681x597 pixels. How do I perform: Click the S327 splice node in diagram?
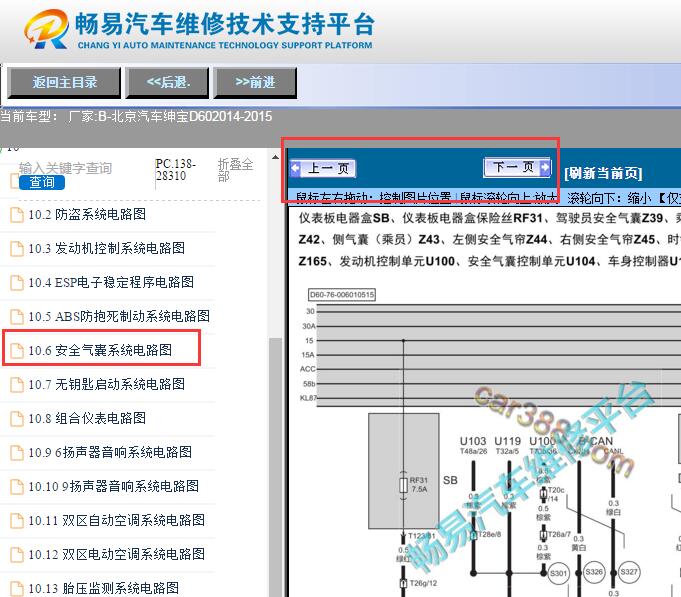coord(629,572)
